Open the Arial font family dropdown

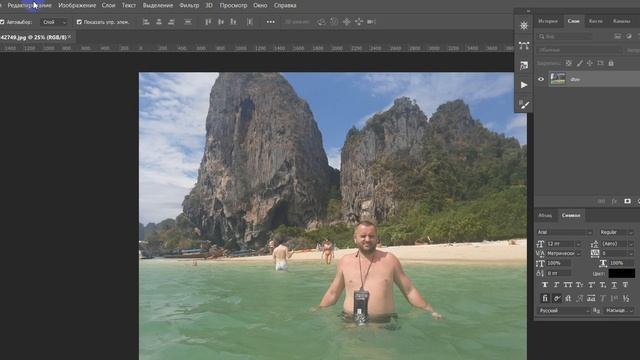click(x=564, y=232)
